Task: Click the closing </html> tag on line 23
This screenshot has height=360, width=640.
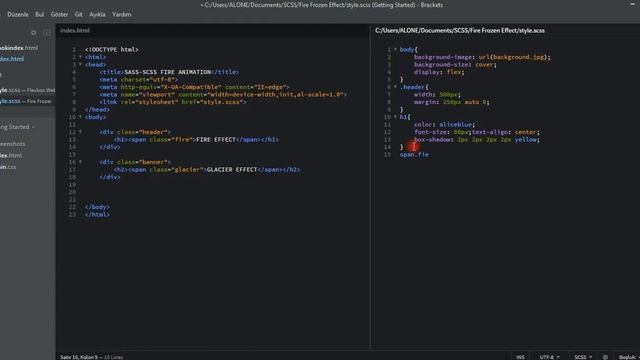Action: coord(97,215)
